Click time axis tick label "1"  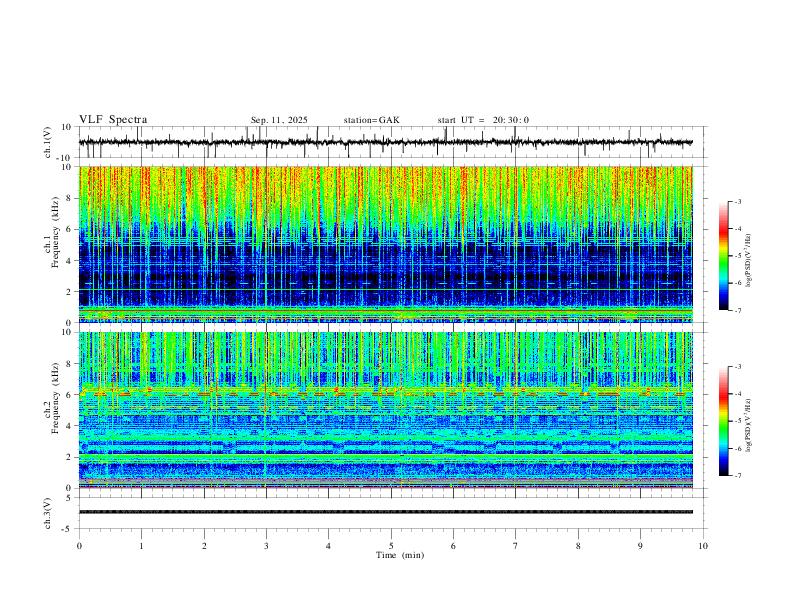(141, 546)
